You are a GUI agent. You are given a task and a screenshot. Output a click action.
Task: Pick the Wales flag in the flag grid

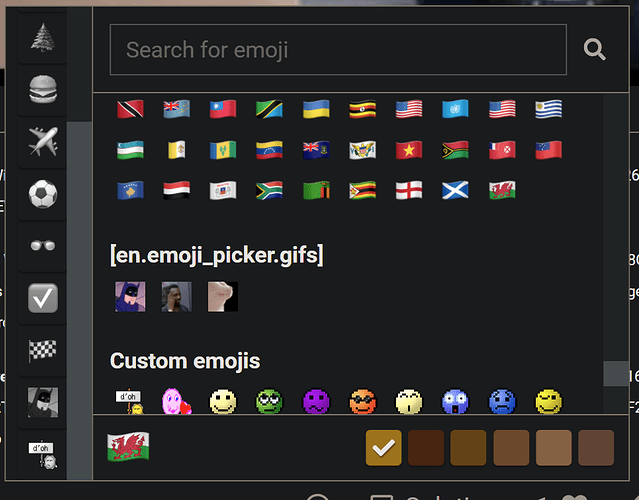point(502,190)
